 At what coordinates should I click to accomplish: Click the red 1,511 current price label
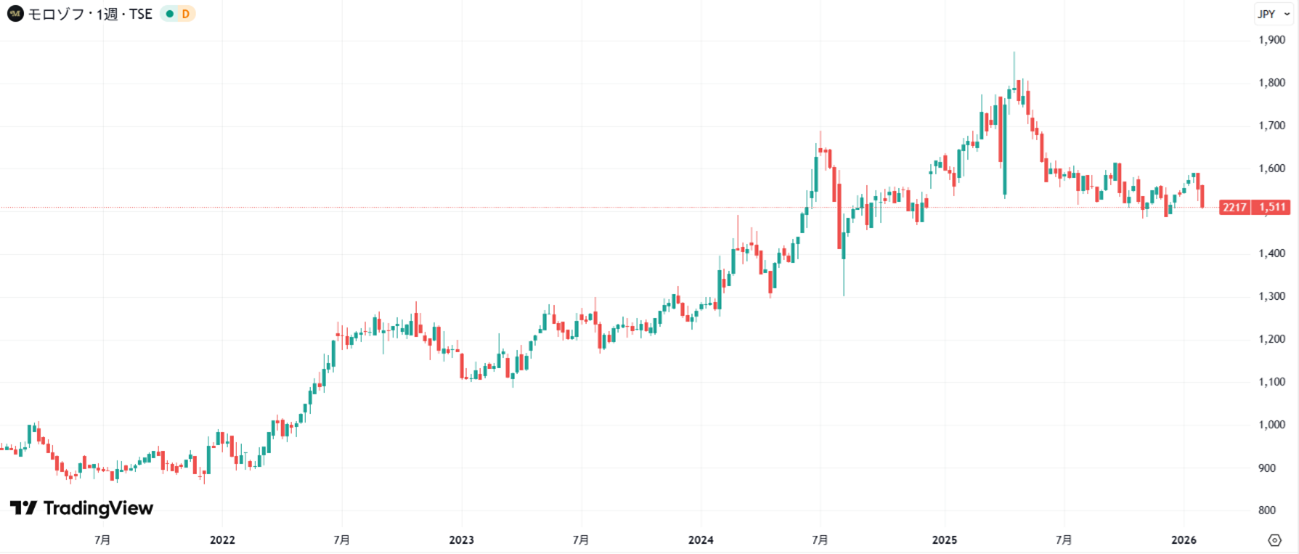tap(1272, 208)
